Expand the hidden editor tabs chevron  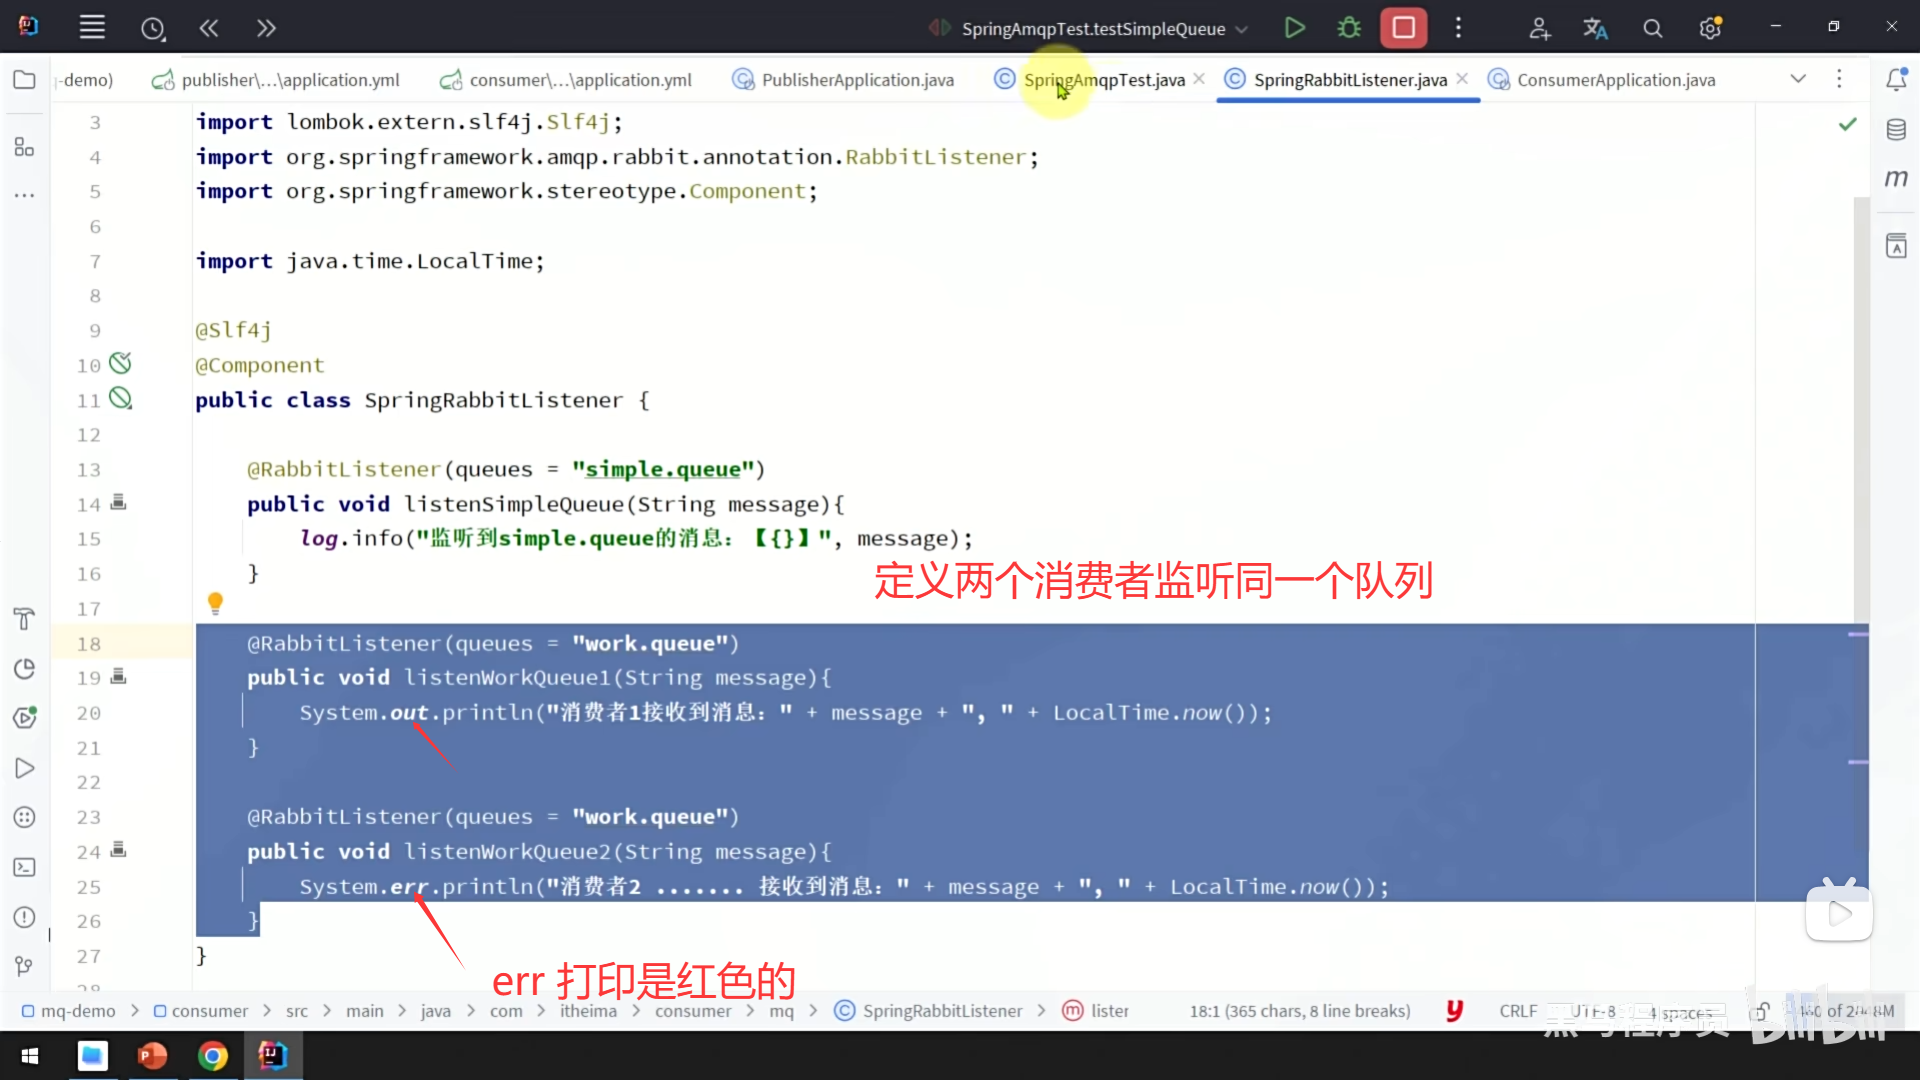coord(1798,79)
